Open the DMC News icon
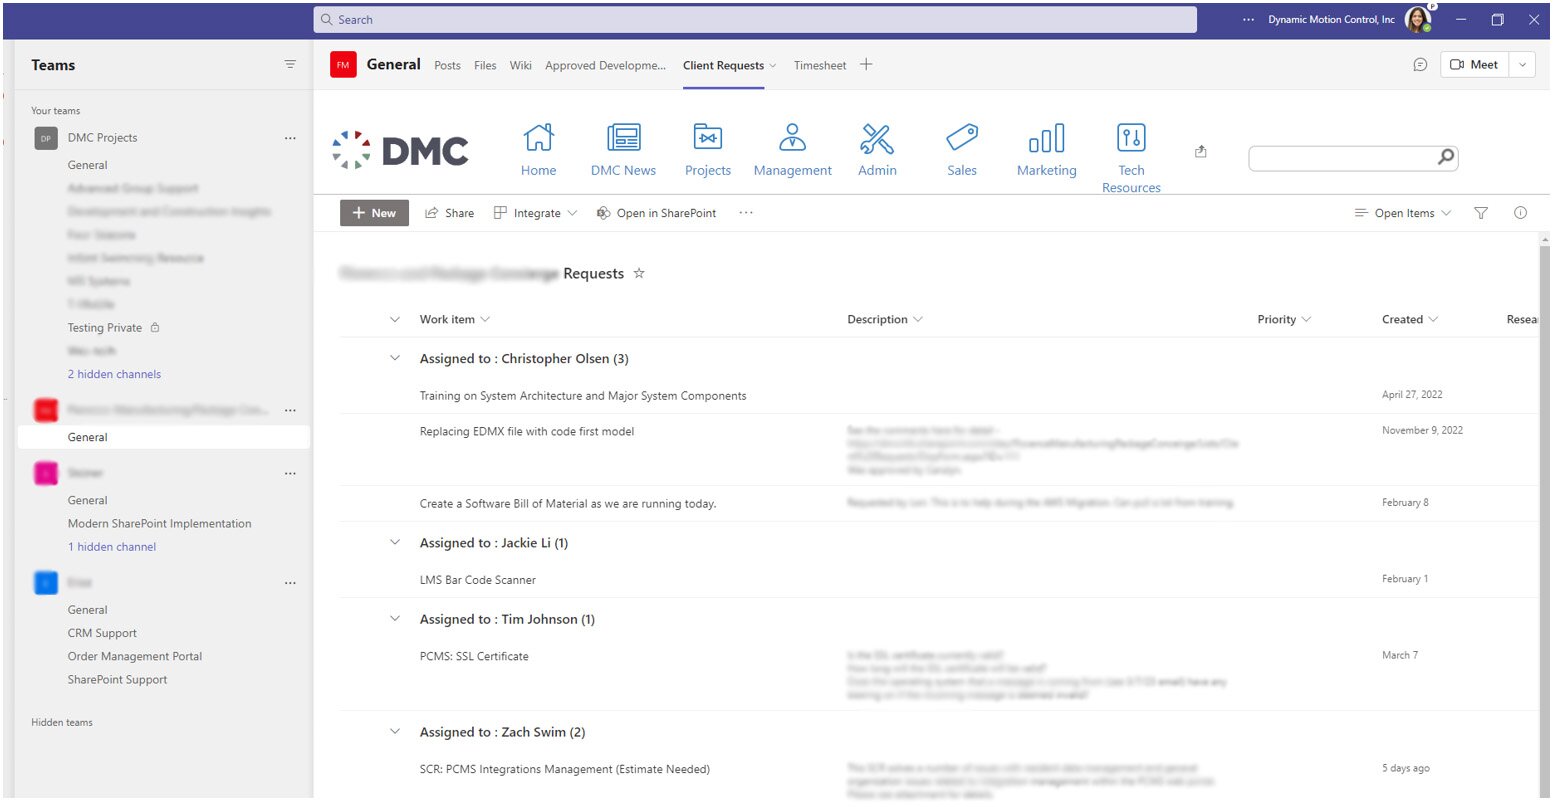Screen dimensions: 1560x807 coord(623,138)
